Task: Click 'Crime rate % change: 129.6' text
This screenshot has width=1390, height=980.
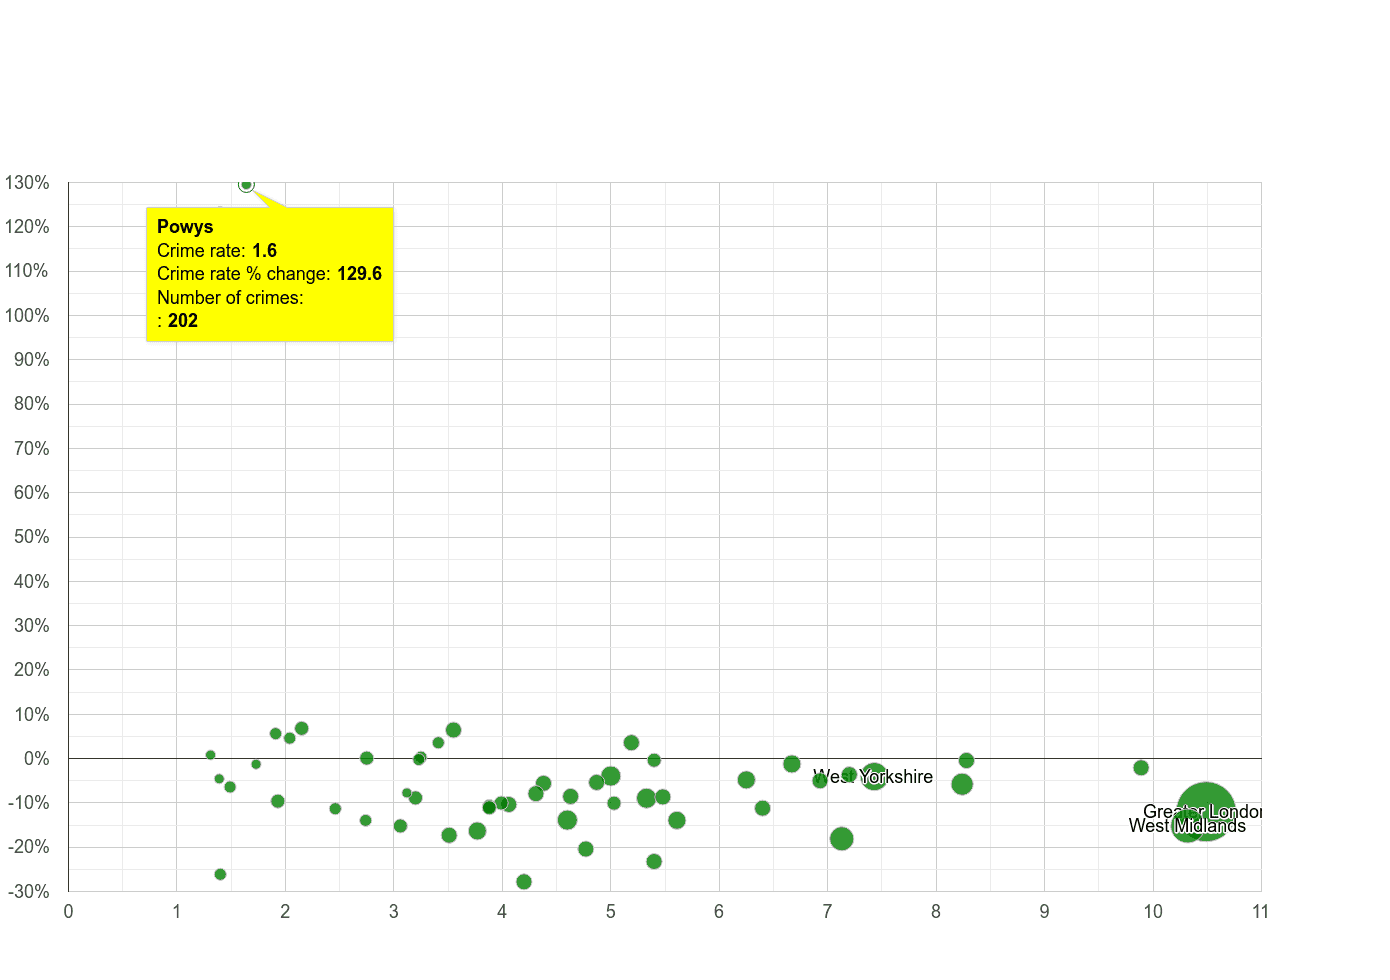Action: 269,274
